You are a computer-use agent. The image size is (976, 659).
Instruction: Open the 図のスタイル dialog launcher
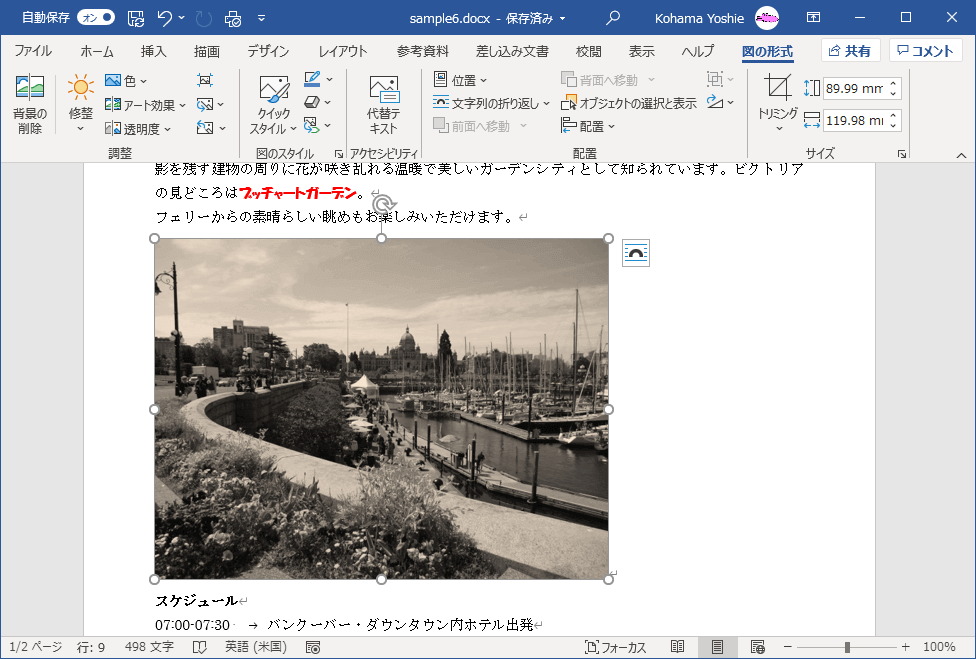339,154
